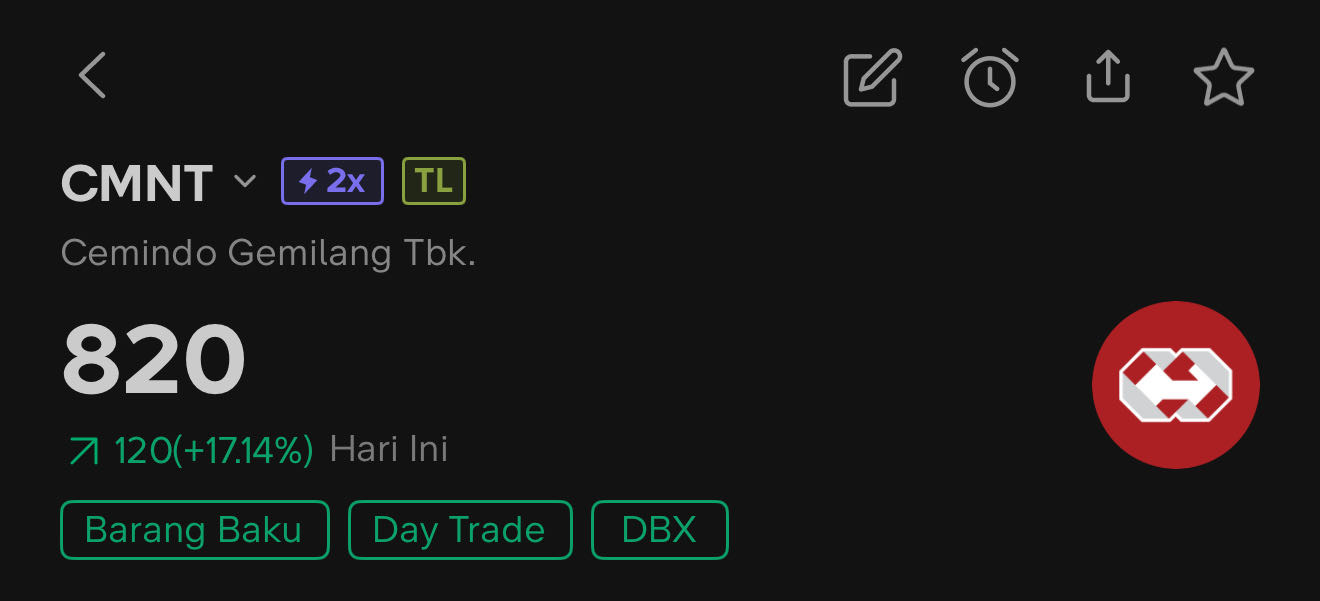Tap the lightning bolt icon in 2x badge
Screen dimensions: 1320x601
(309, 182)
